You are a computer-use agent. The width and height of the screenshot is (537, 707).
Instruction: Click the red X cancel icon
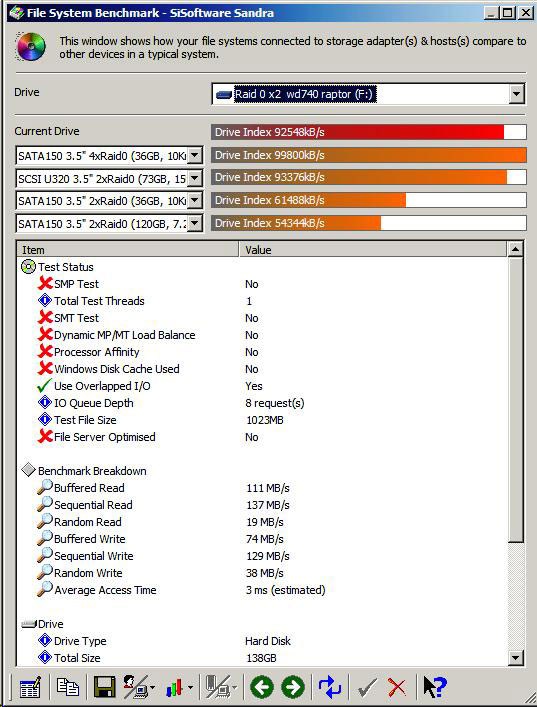[397, 688]
